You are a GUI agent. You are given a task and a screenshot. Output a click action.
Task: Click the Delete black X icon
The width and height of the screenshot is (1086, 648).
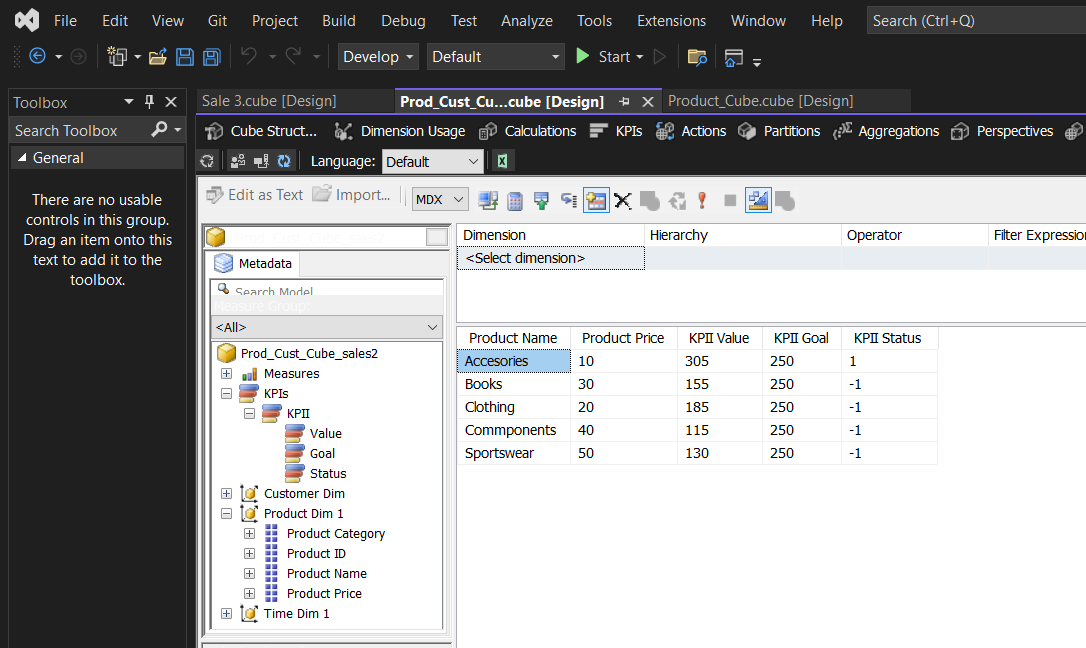pos(623,201)
